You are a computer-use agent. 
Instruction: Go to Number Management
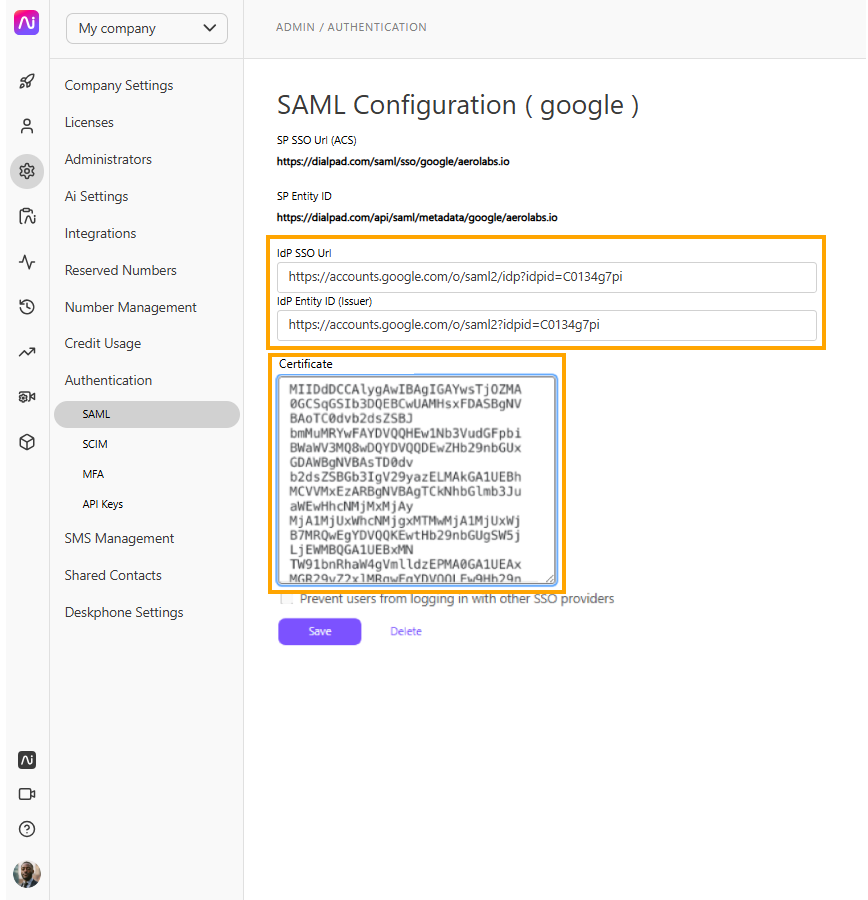pos(131,307)
